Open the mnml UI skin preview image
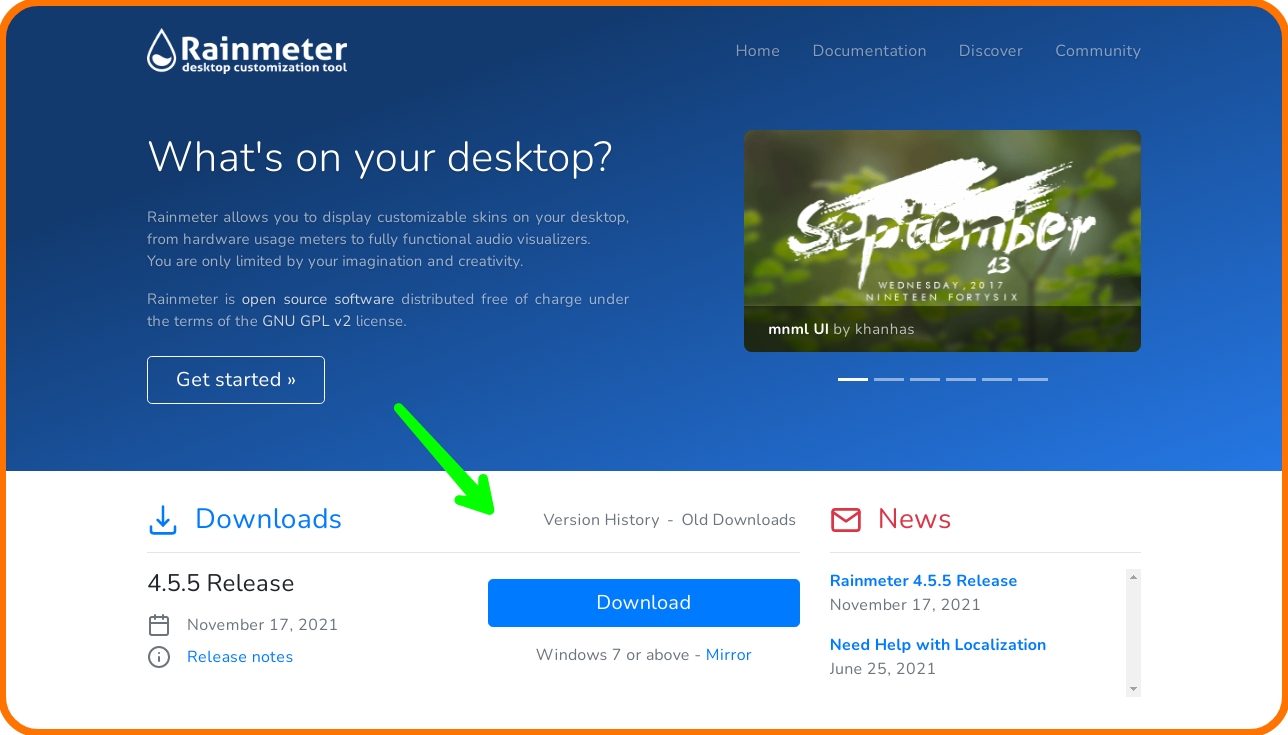1288x735 pixels. tap(942, 241)
